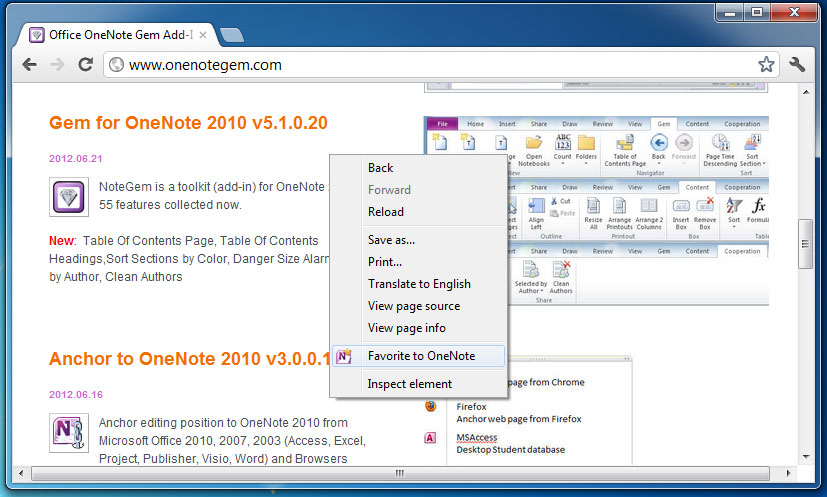Click the MS Access icon in the anchor list

click(x=430, y=437)
